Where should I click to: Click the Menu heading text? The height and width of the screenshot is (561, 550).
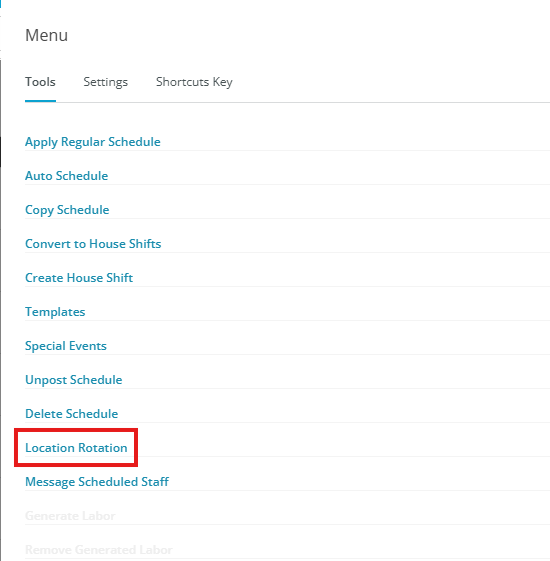(x=47, y=35)
